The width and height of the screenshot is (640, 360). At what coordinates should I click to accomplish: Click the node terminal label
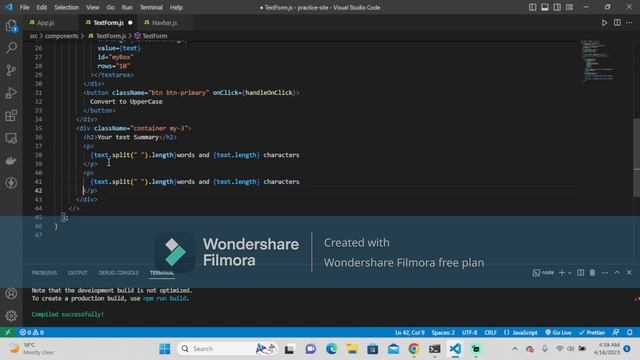coord(543,273)
